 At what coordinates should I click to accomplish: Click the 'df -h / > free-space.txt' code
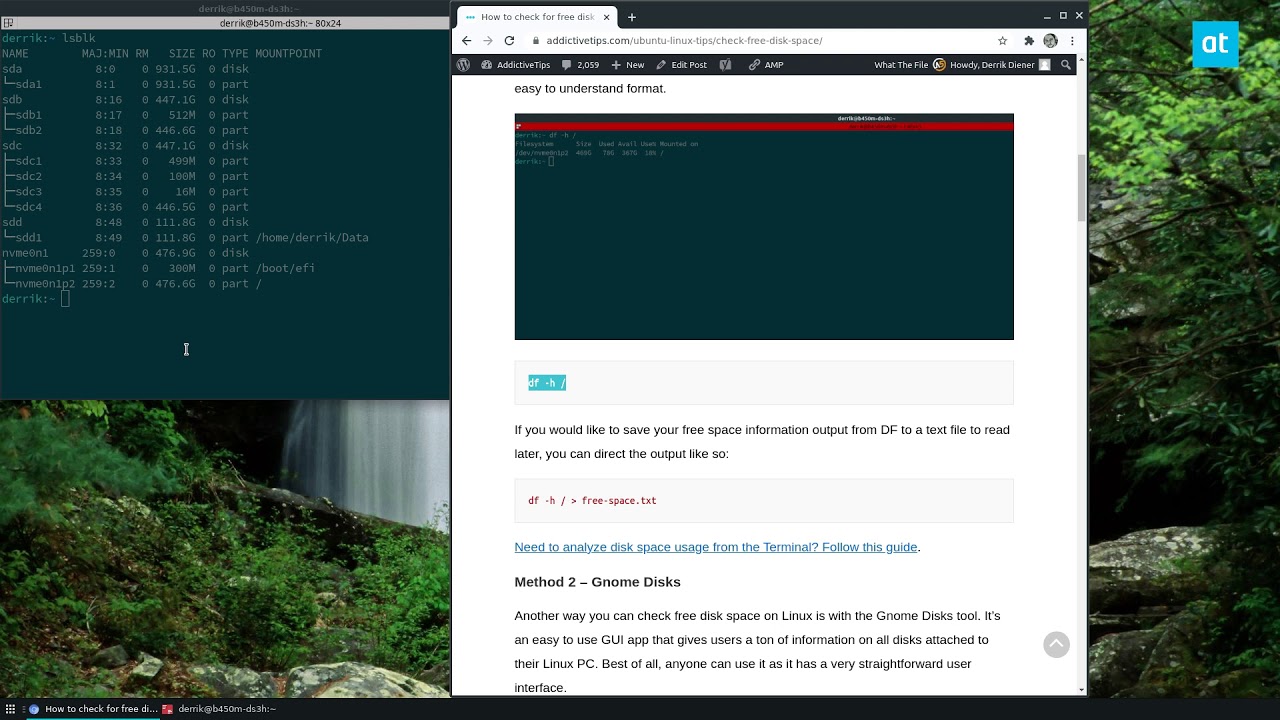point(592,501)
